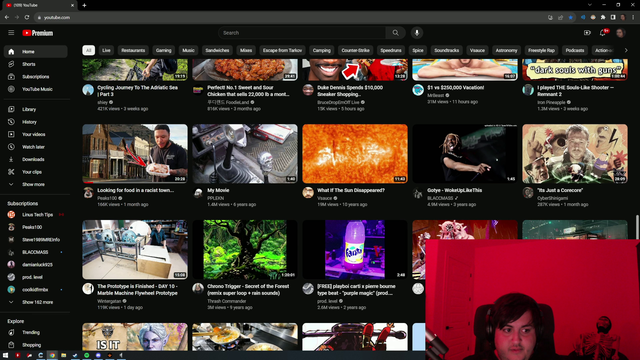Open the Vsauce channel name link
This screenshot has width=640, height=360.
point(324,198)
